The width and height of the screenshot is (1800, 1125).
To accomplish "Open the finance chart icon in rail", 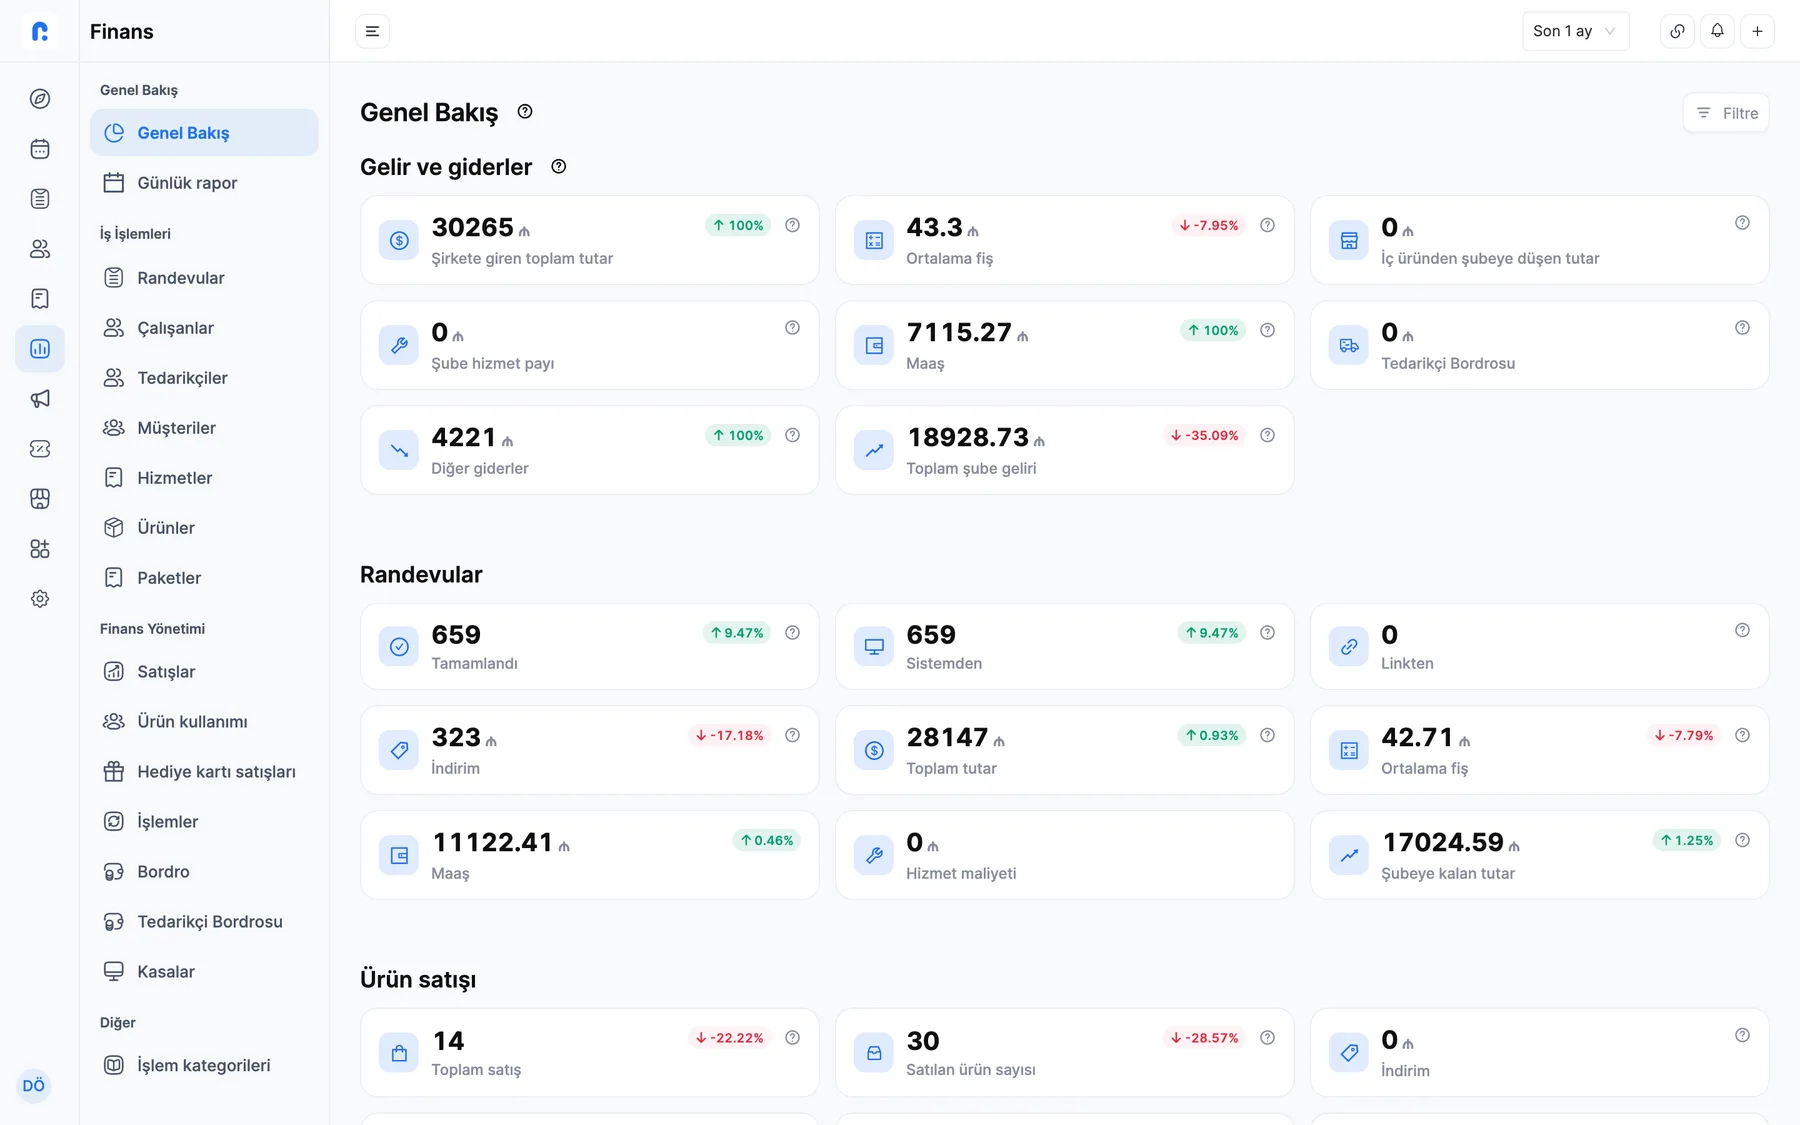I will pyautogui.click(x=40, y=349).
